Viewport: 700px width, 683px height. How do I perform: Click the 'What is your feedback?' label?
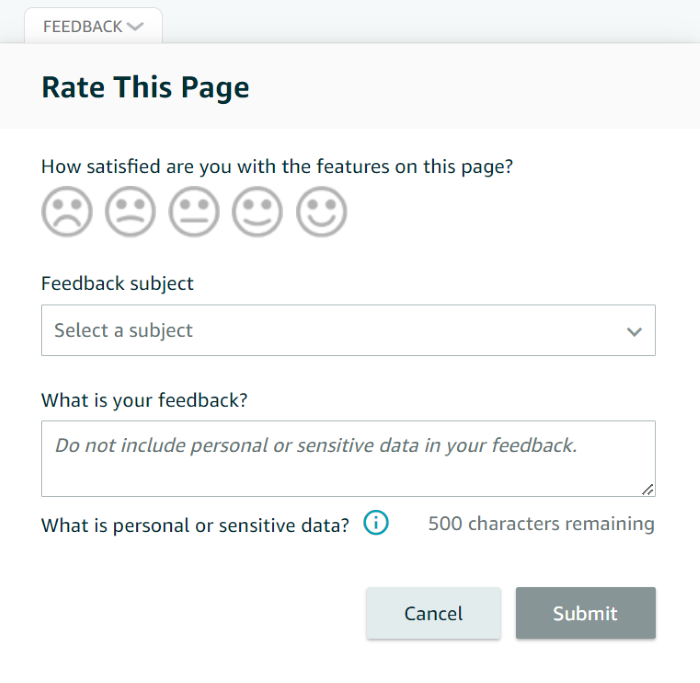click(x=144, y=400)
